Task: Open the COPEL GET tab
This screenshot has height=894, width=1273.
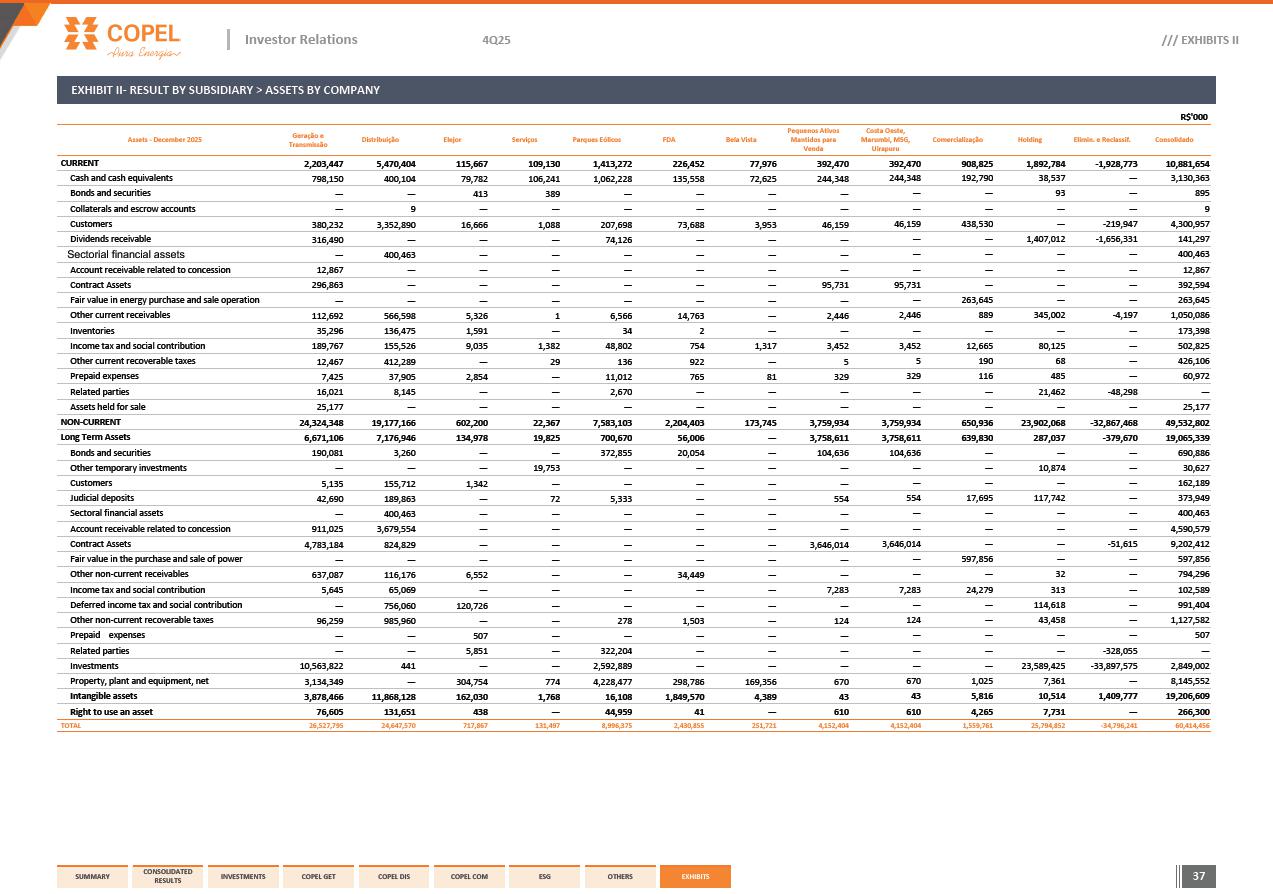Action: (318, 877)
